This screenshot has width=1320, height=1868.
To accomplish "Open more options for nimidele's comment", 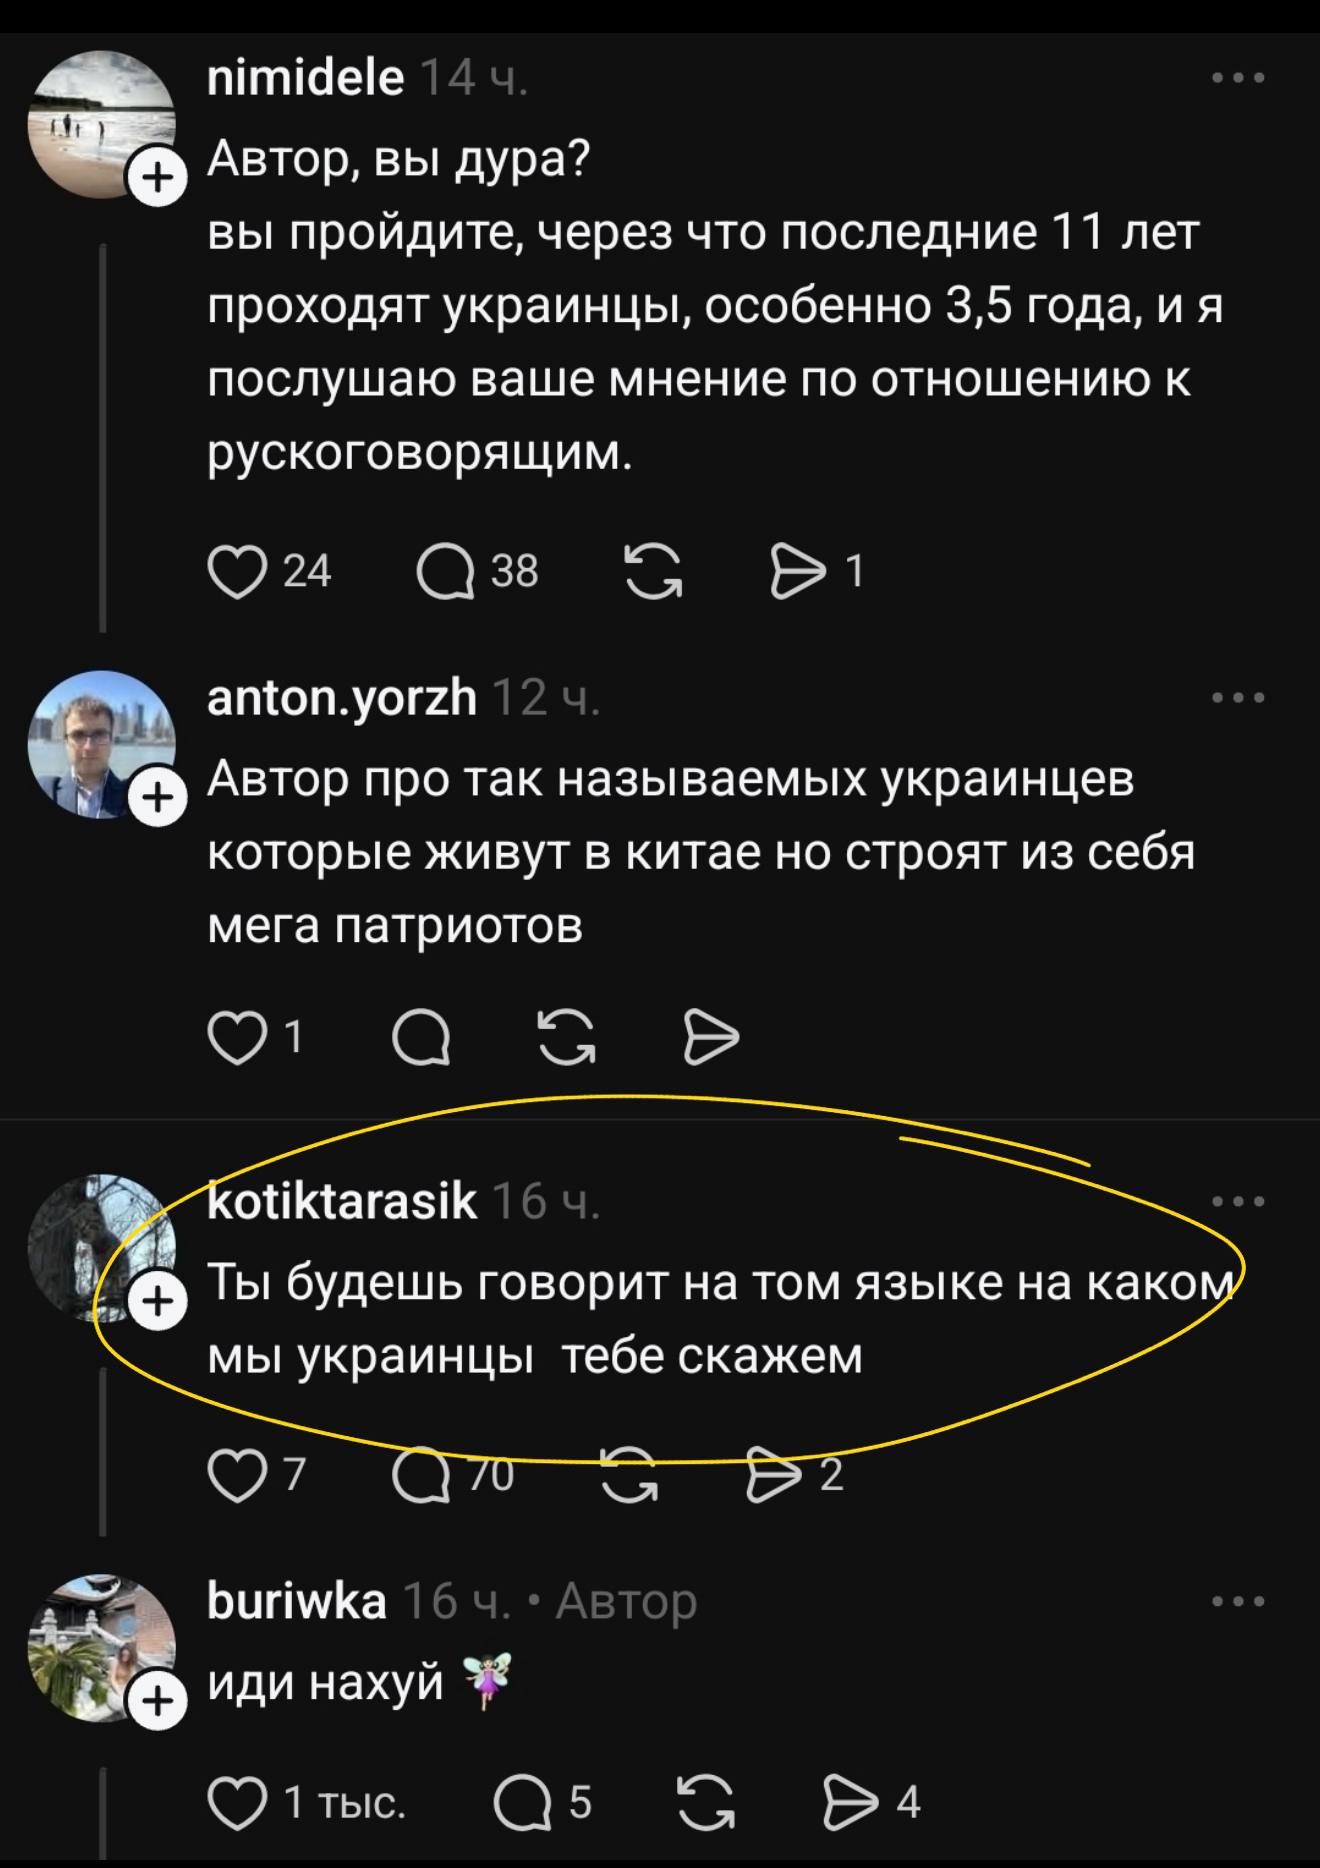I will pyautogui.click(x=1238, y=78).
